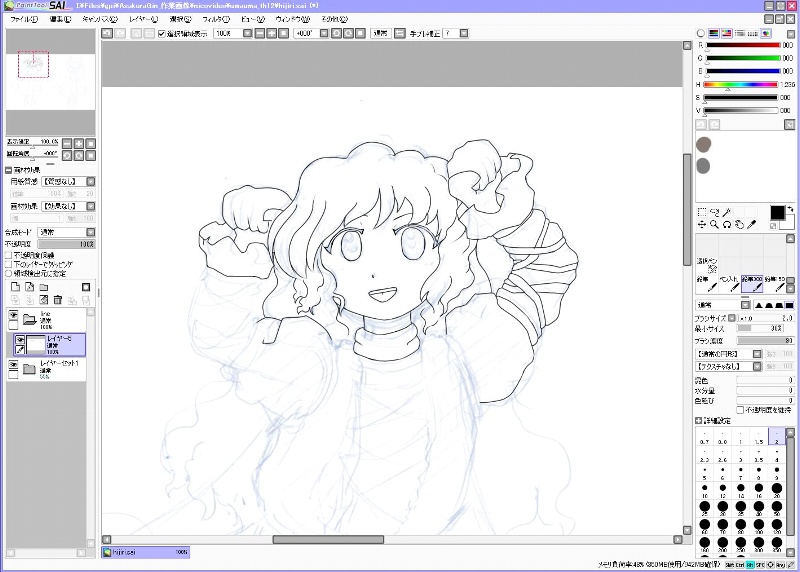
Task: Select the magic wand tool
Action: point(726,212)
